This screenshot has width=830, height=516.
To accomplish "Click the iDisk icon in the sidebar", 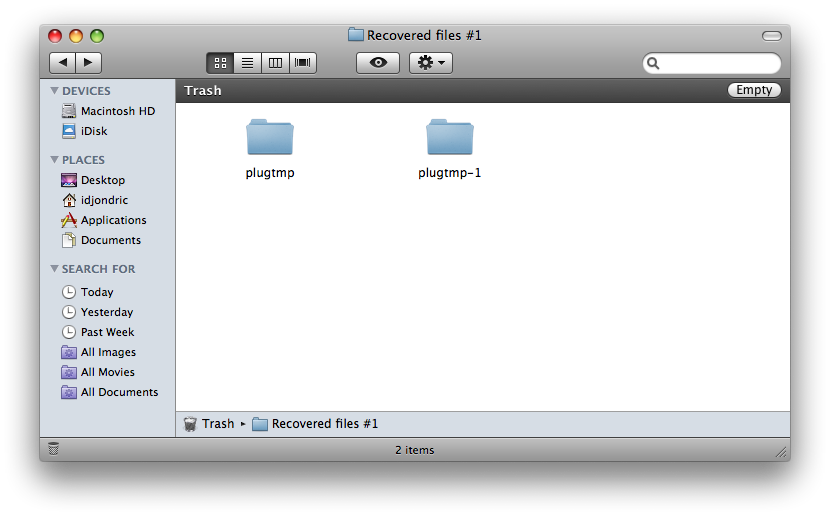I will tap(69, 131).
